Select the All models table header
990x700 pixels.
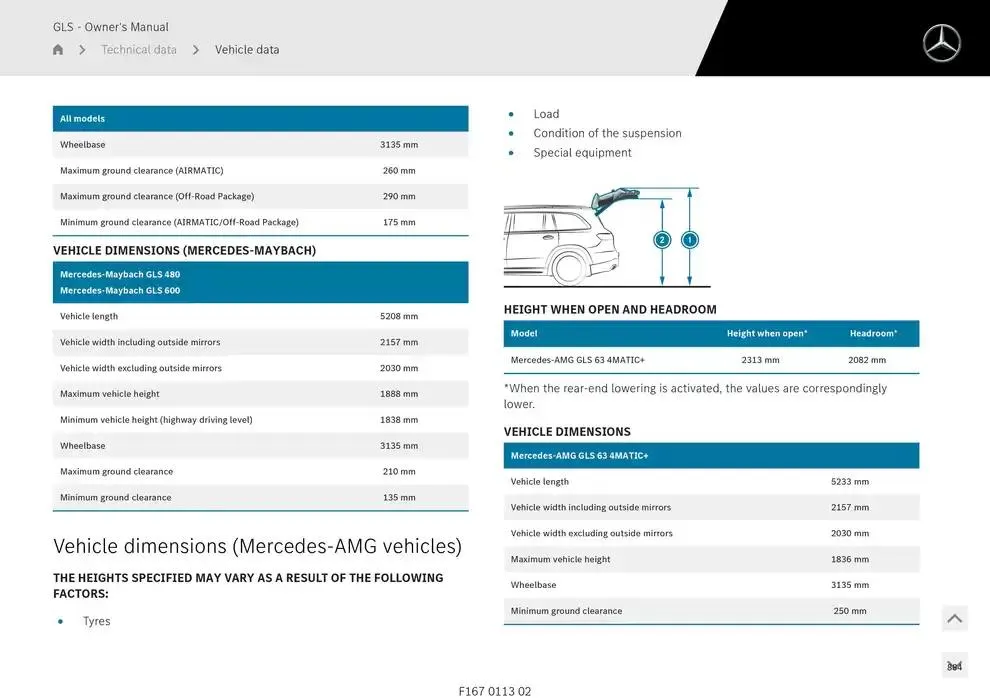260,119
